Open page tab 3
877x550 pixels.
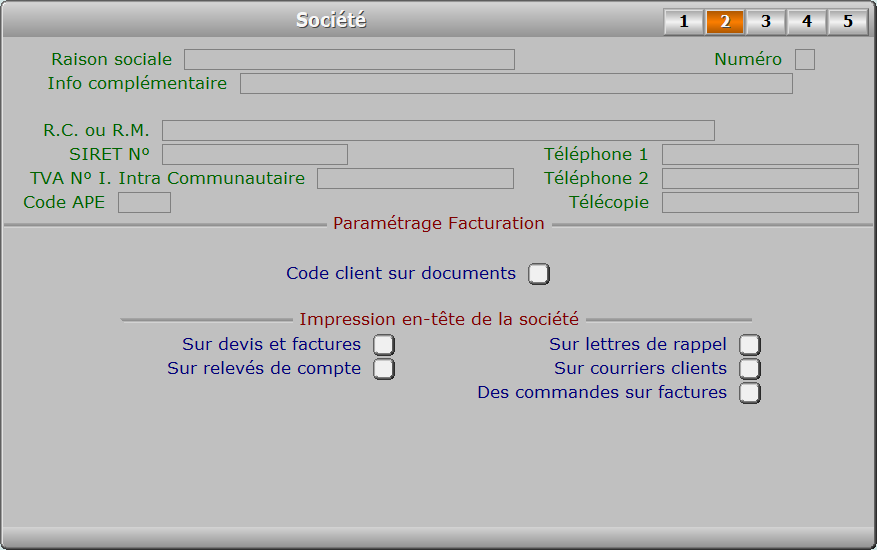tap(766, 22)
